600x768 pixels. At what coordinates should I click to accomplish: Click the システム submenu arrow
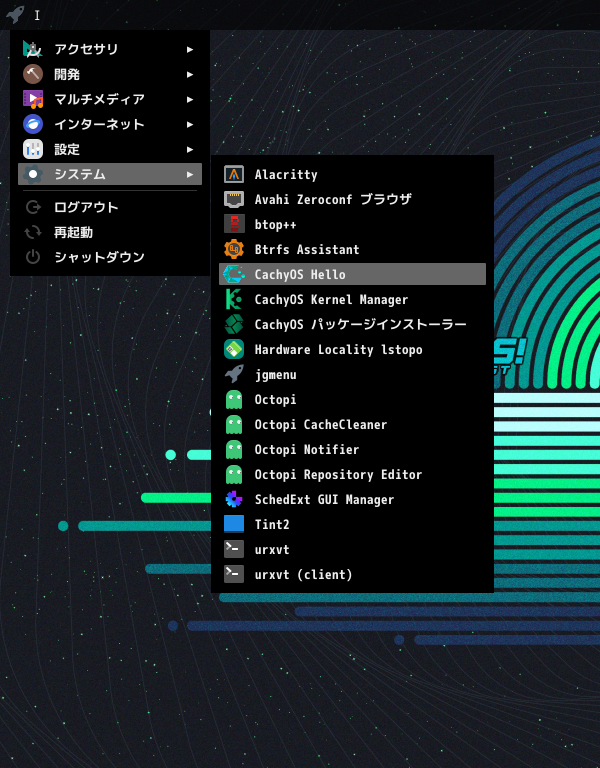pyautogui.click(x=190, y=174)
